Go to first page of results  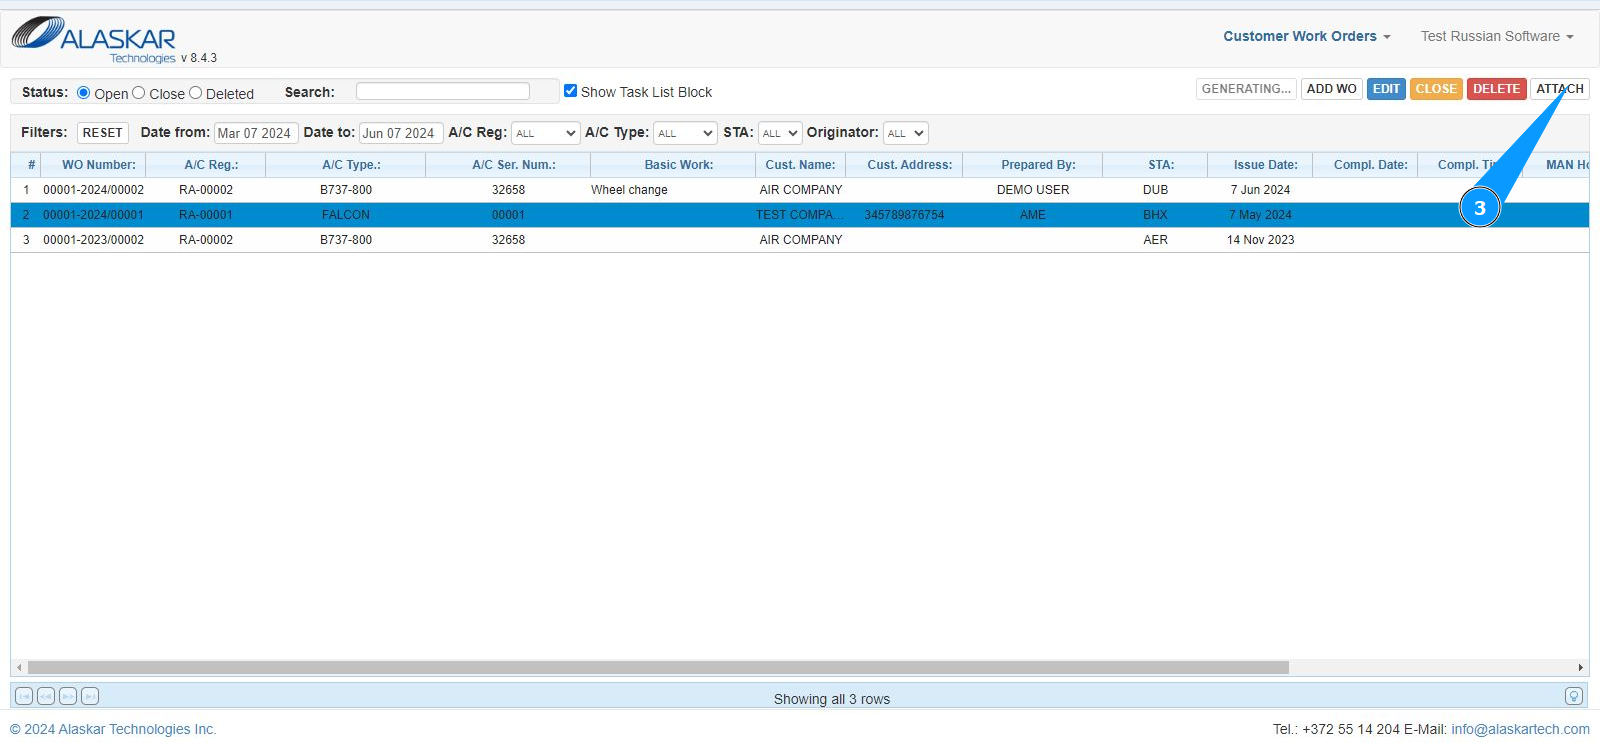24,696
